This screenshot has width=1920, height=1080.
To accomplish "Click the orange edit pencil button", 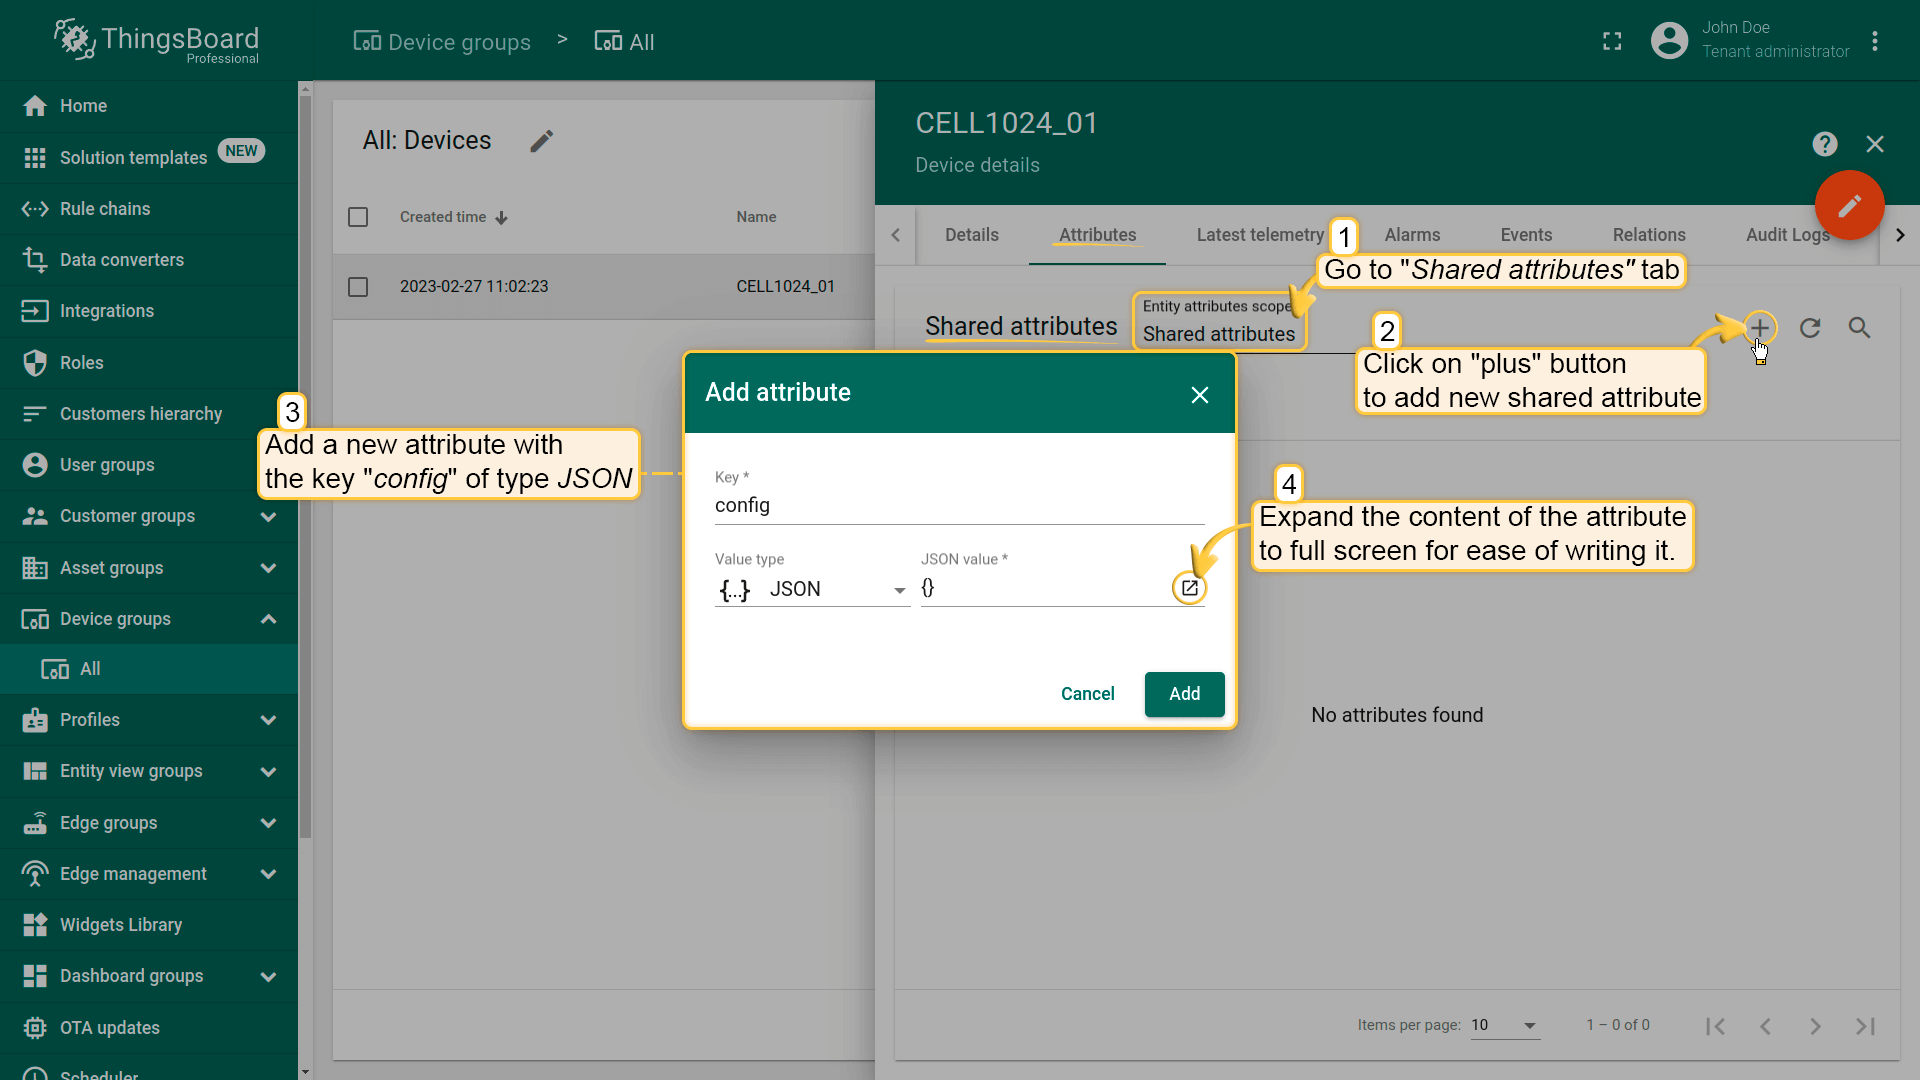I will (1849, 205).
